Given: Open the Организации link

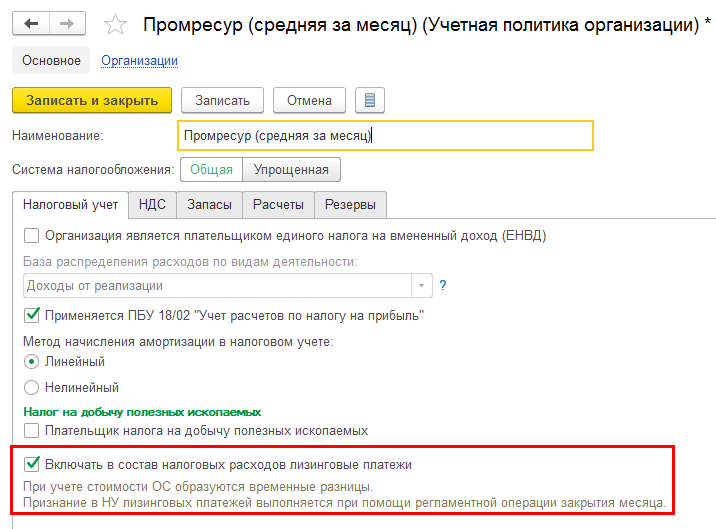Looking at the screenshot, I should click(139, 61).
